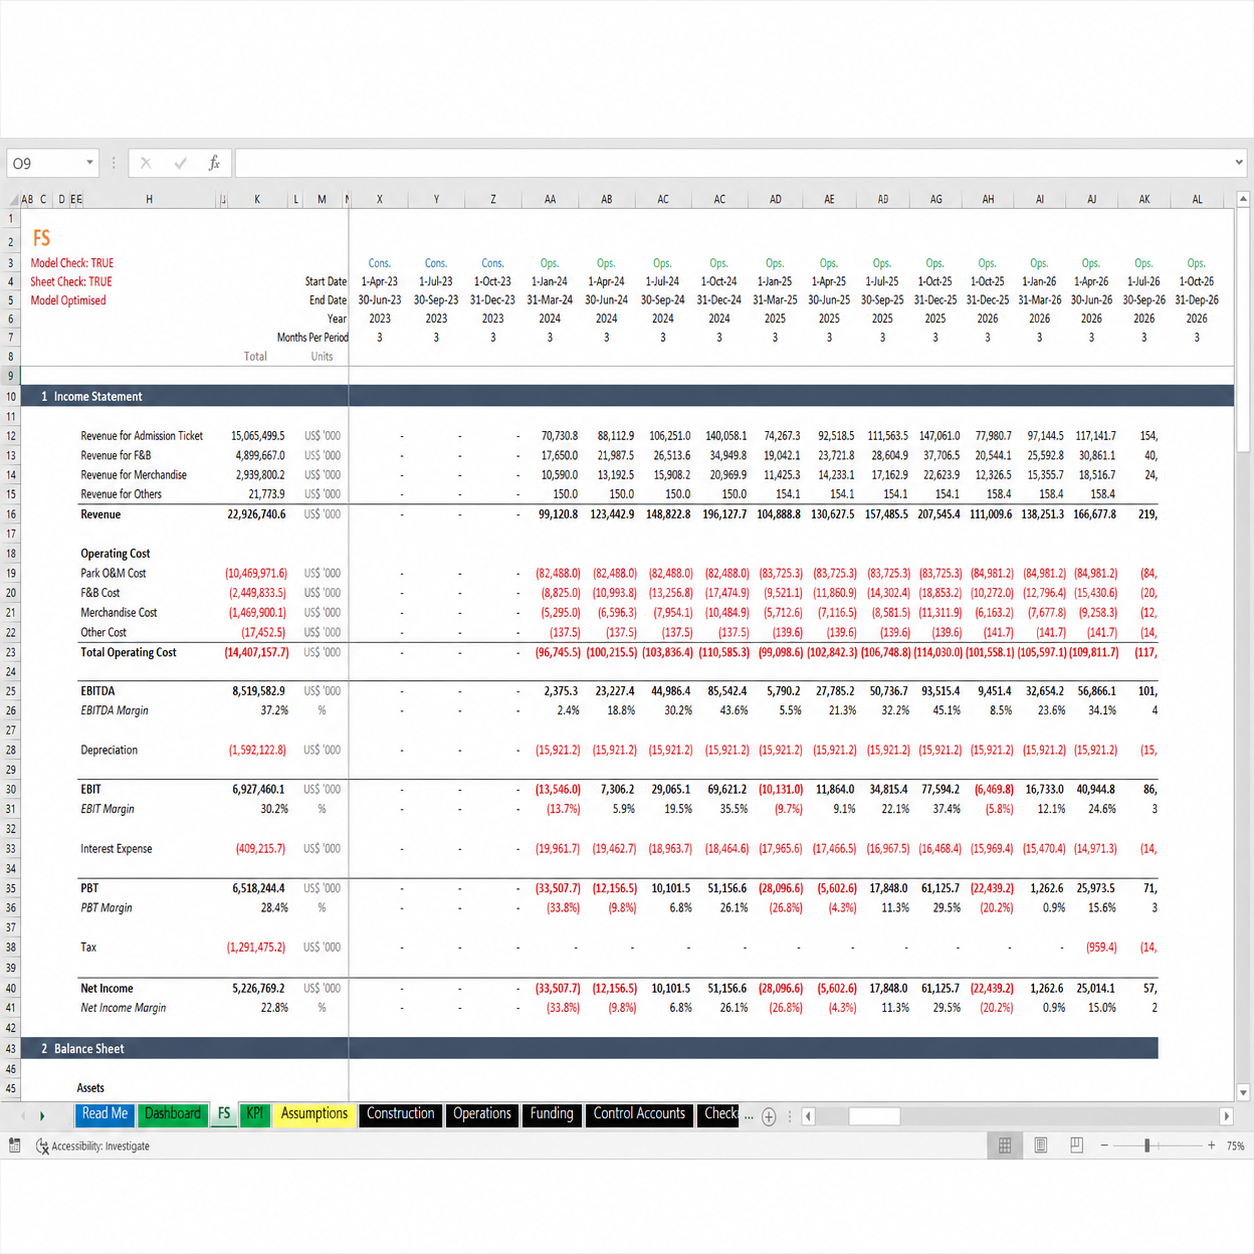
Task: Open the Name Box dropdown arrow
Action: pos(89,163)
